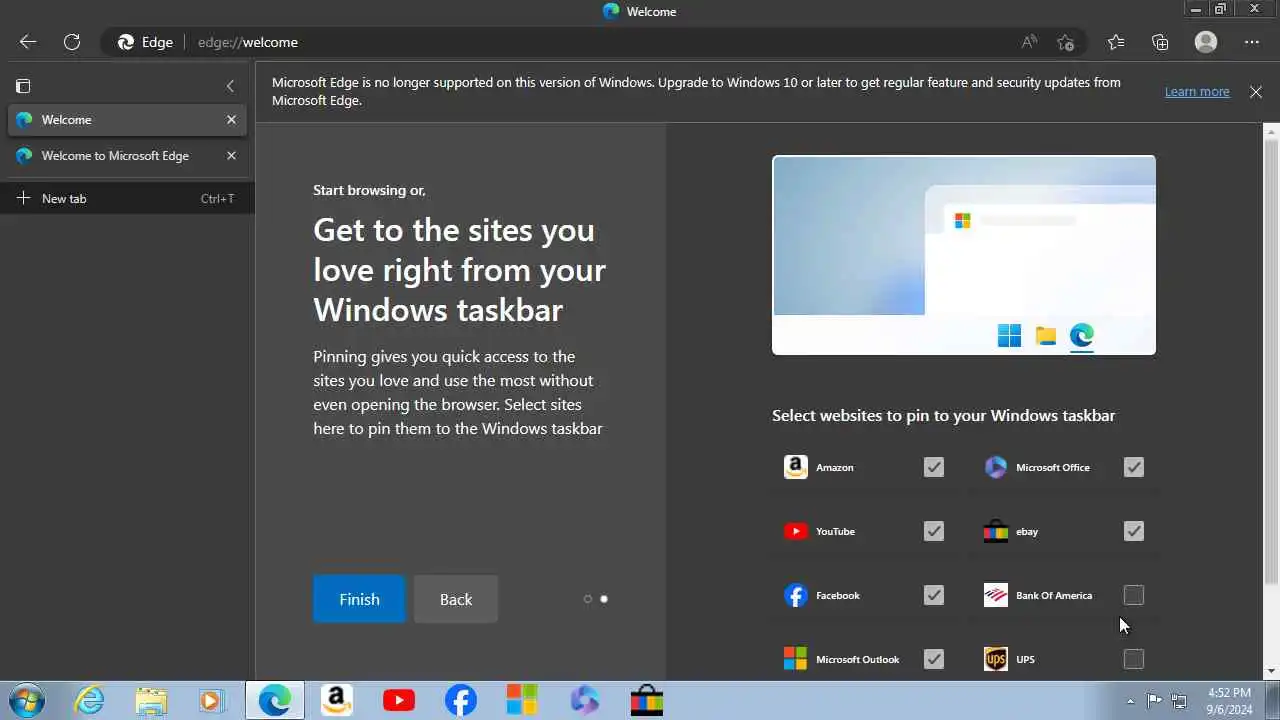Open a New tab
The image size is (1280, 720).
pos(127,198)
